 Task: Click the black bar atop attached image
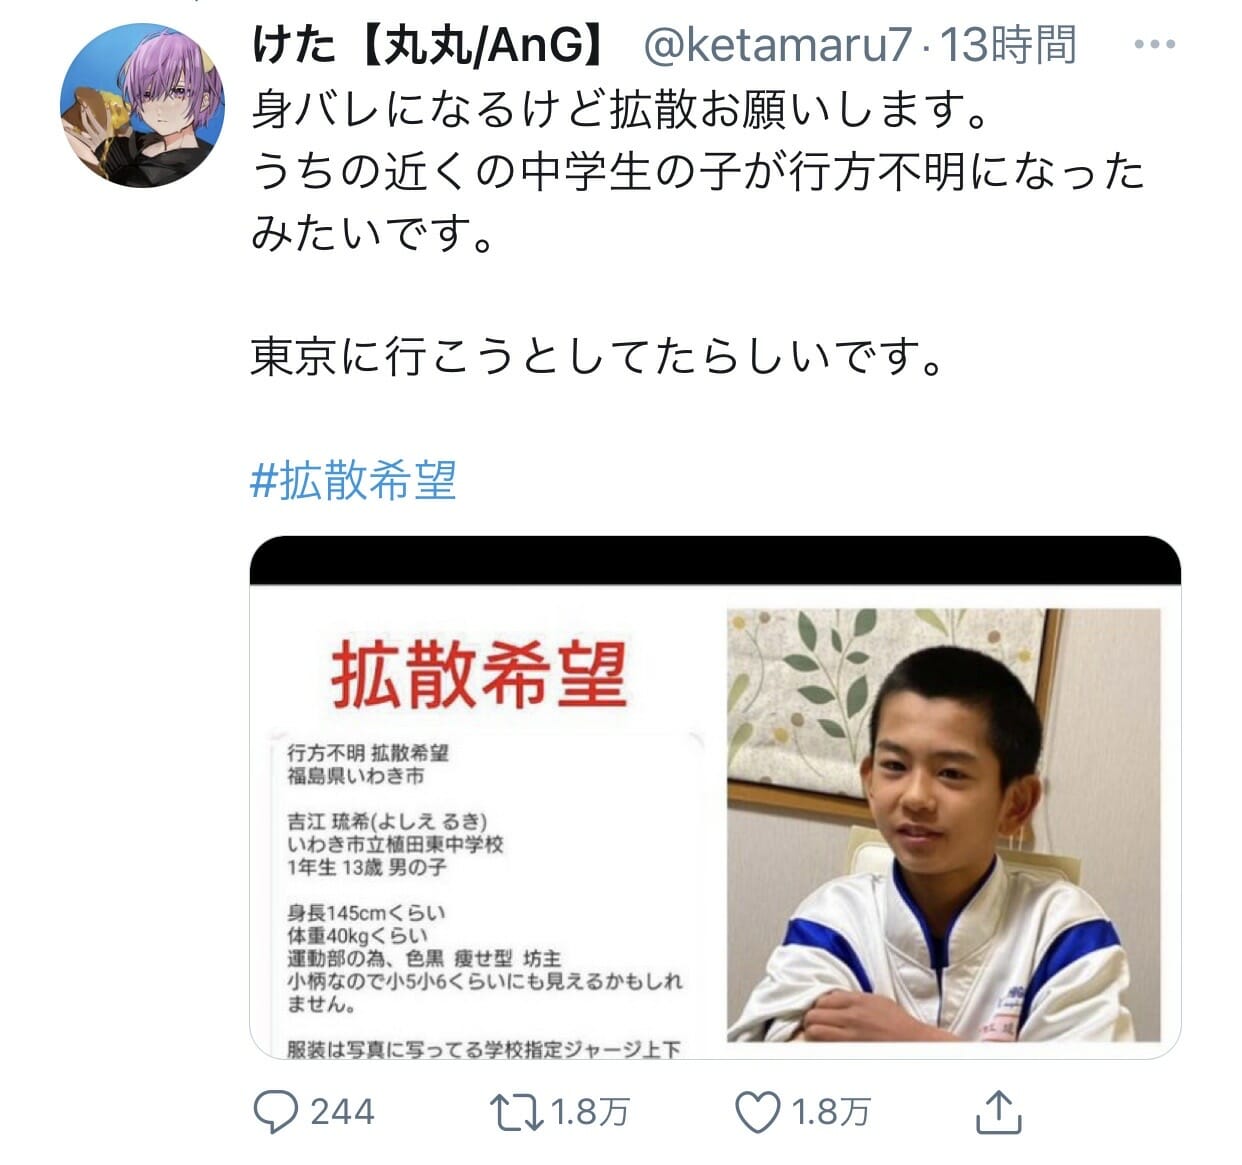(x=715, y=560)
